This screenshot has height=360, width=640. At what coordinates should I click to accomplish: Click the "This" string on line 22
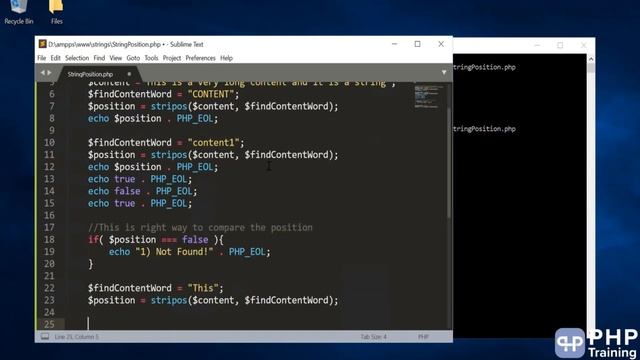tap(203, 288)
